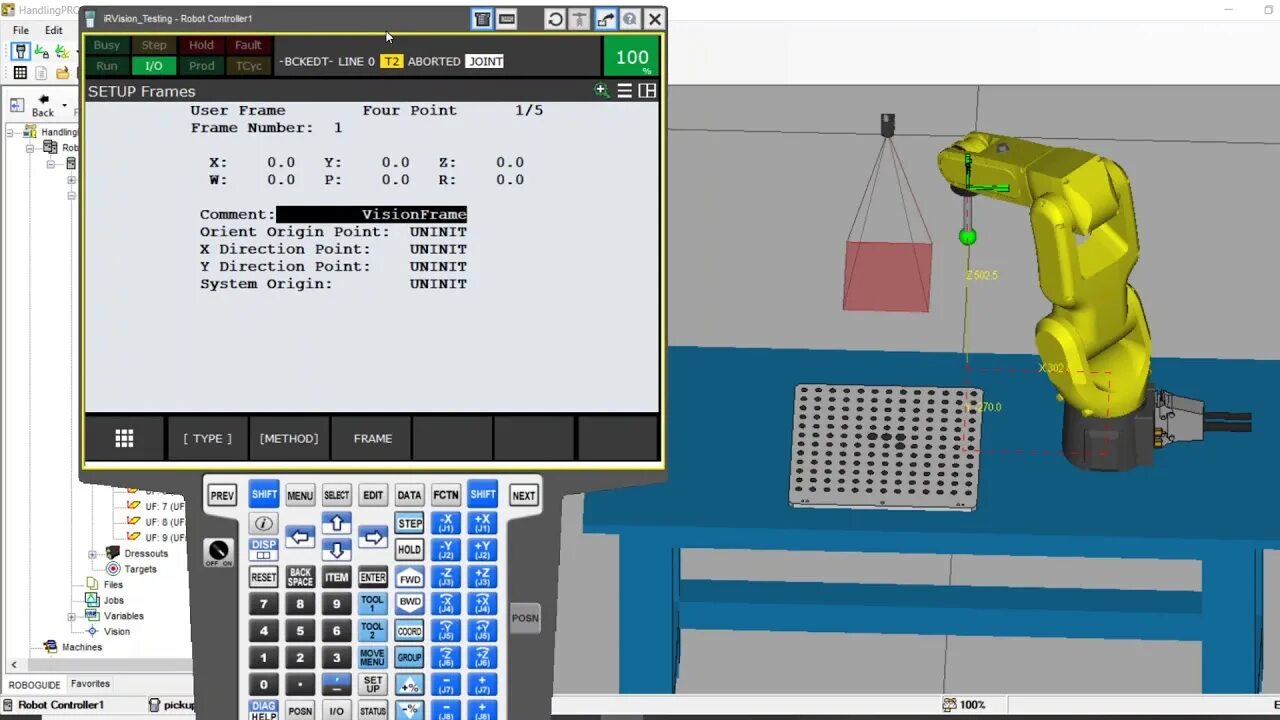Viewport: 1280px width, 720px height.
Task: Click the FCTN key on the pendant
Action: pos(446,495)
